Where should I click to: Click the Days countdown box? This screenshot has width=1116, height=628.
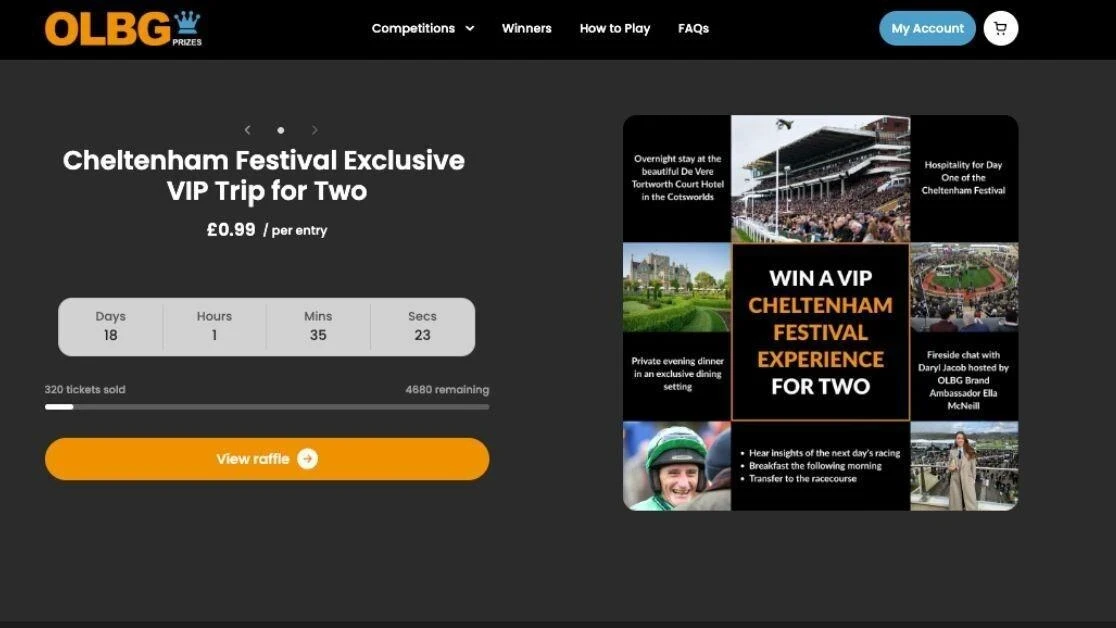pos(110,327)
